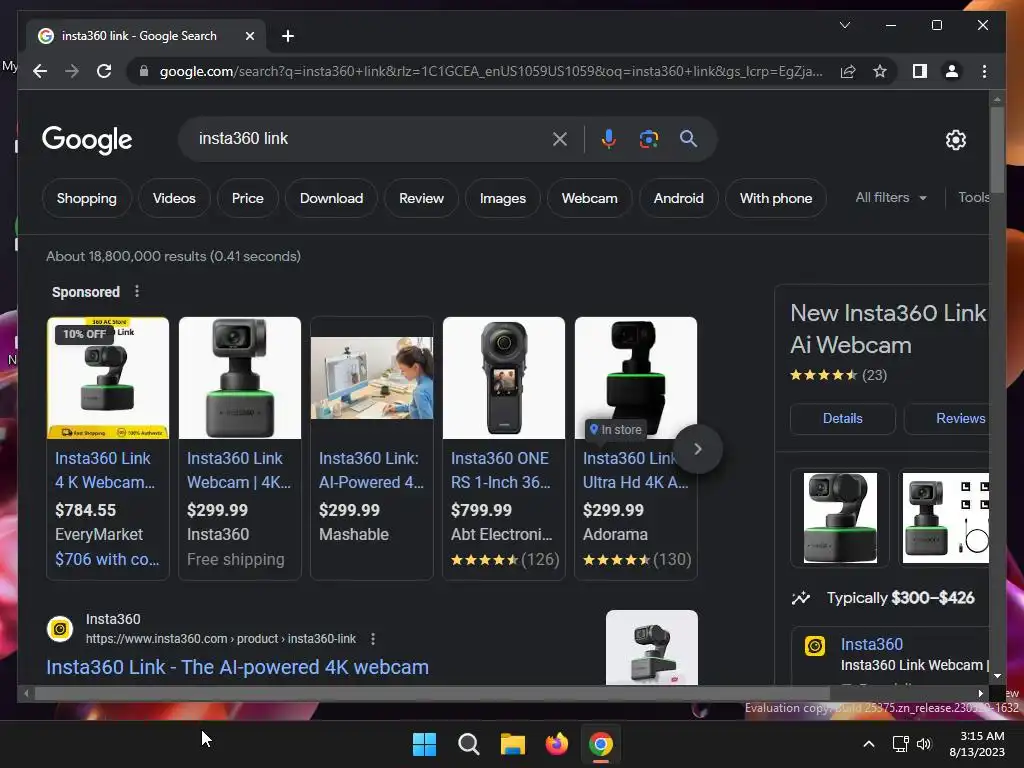Screen dimensions: 1024x768
Task: Select the Download filter chip
Action: click(331, 198)
